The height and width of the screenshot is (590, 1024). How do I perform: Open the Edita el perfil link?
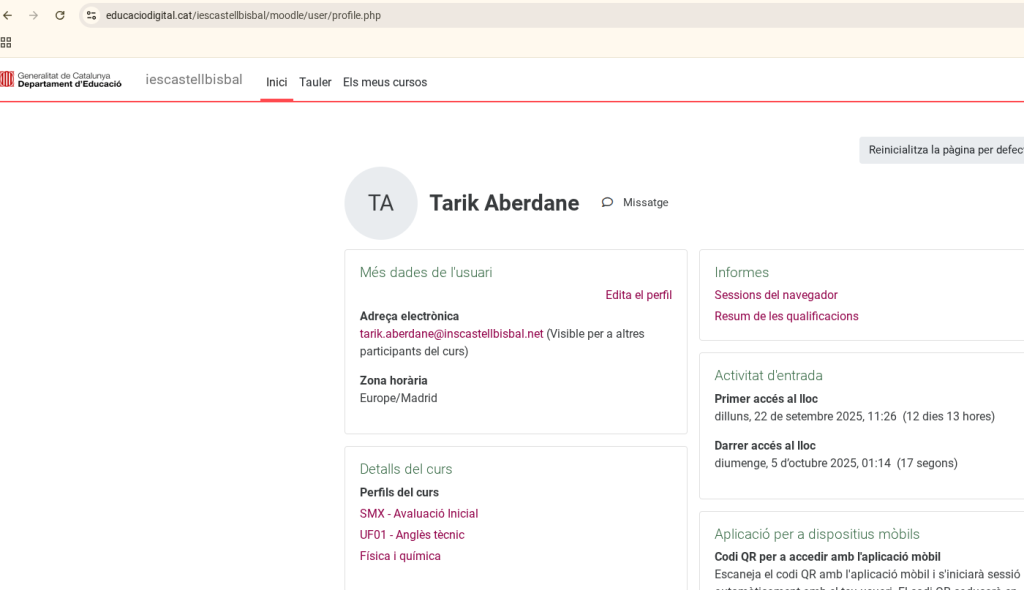click(638, 295)
